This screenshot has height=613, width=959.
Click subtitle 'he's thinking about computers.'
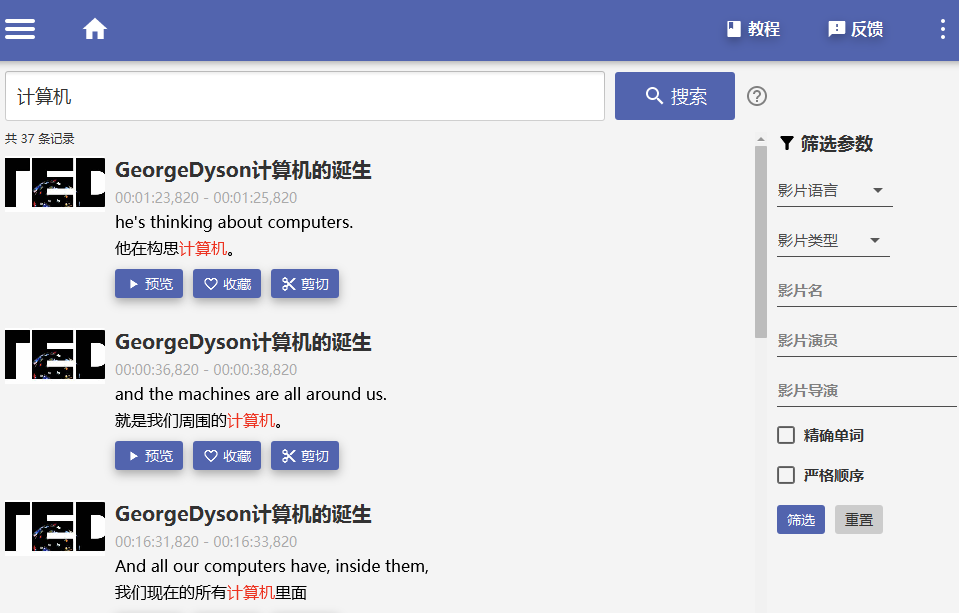pos(234,222)
